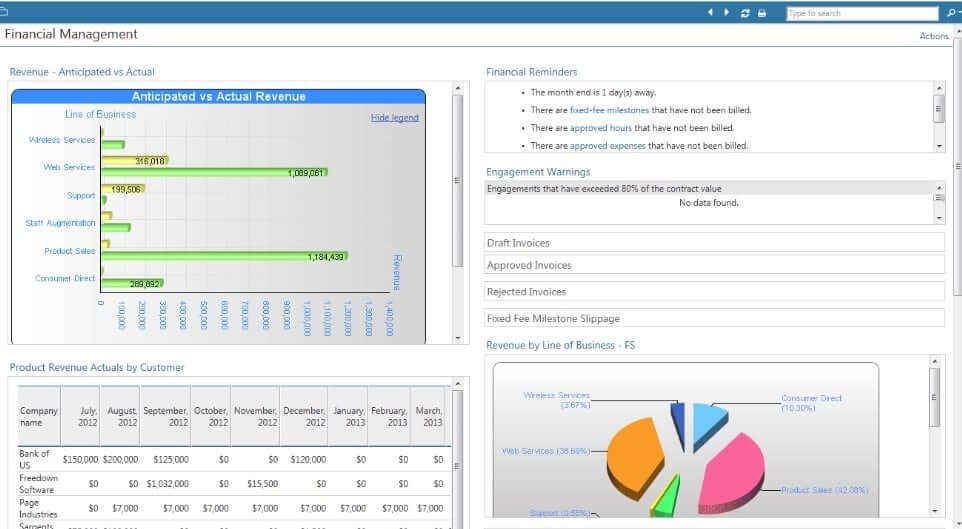This screenshot has height=529, width=962.
Task: Click the magnifier search icon
Action: pyautogui.click(x=949, y=13)
